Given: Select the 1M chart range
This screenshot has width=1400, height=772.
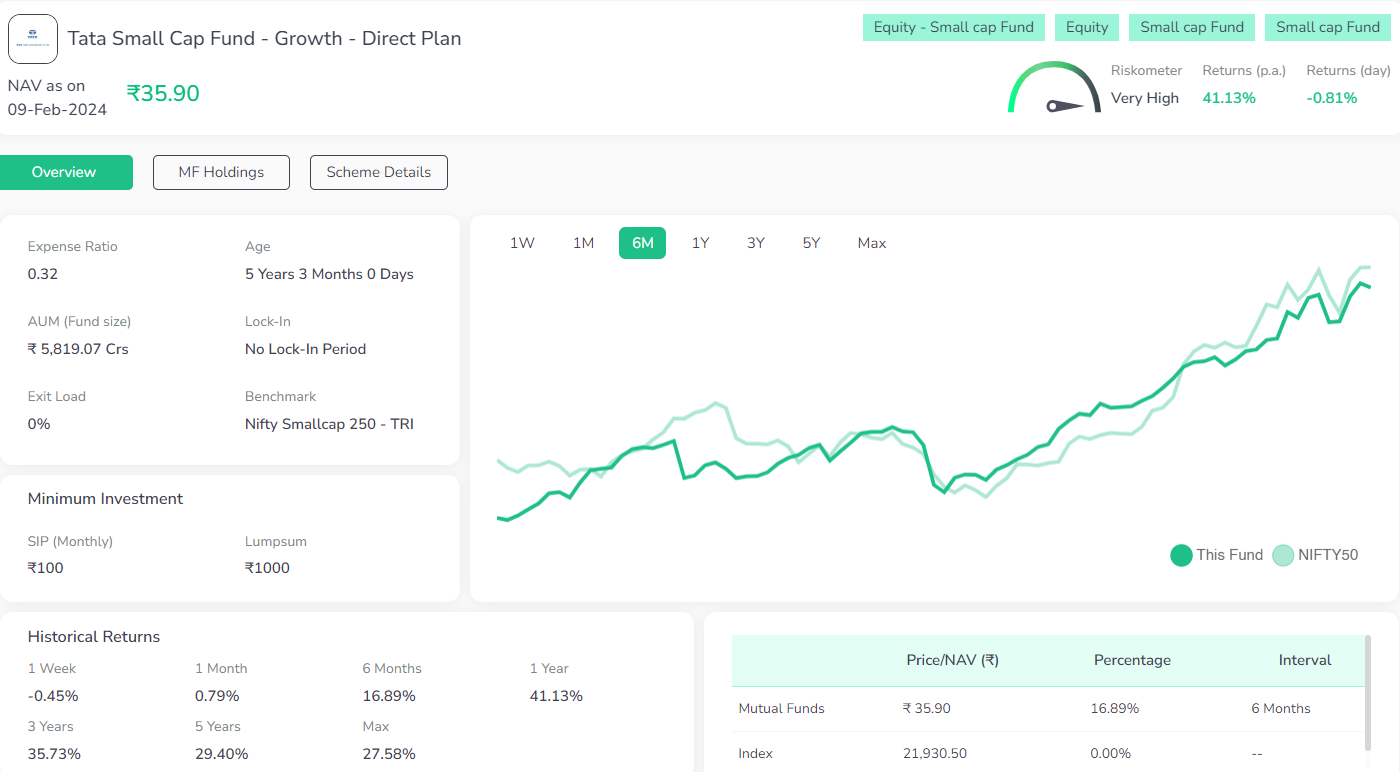Looking at the screenshot, I should pos(583,242).
